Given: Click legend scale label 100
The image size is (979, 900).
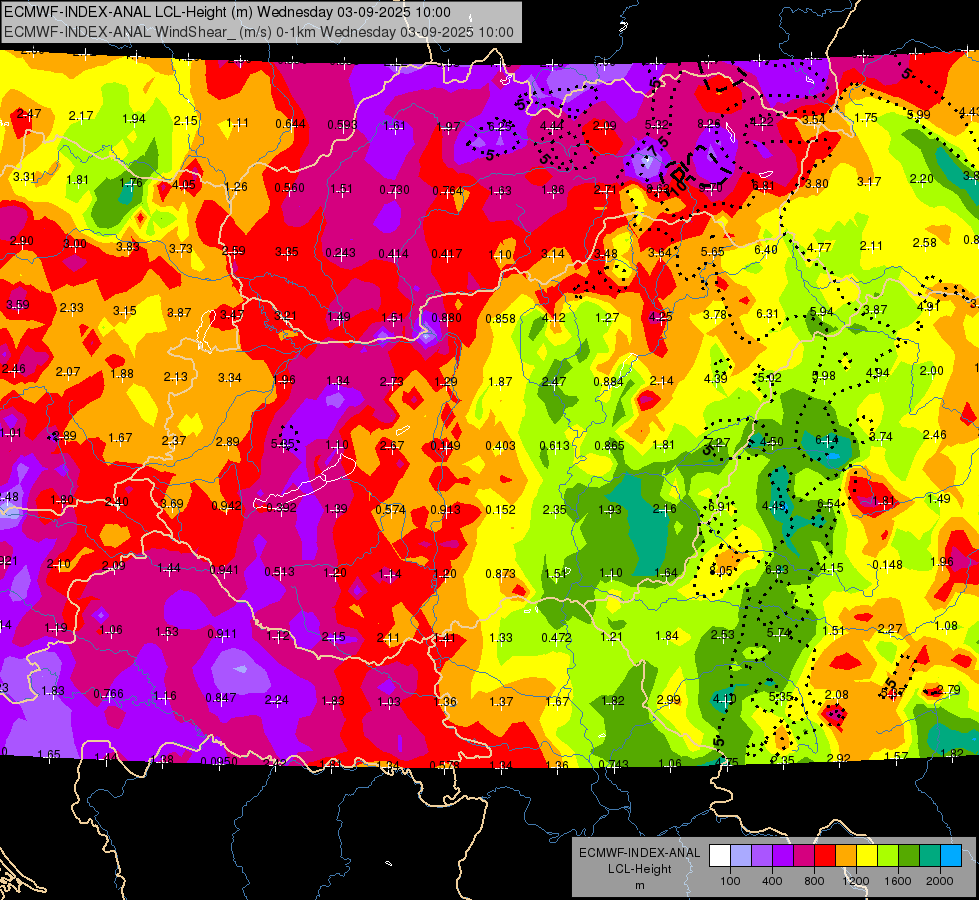Looking at the screenshot, I should click(730, 881).
